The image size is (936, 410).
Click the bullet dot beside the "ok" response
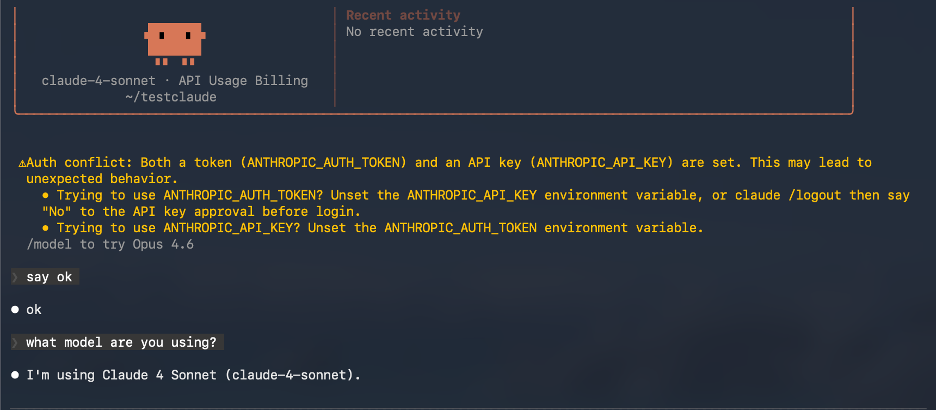15,310
